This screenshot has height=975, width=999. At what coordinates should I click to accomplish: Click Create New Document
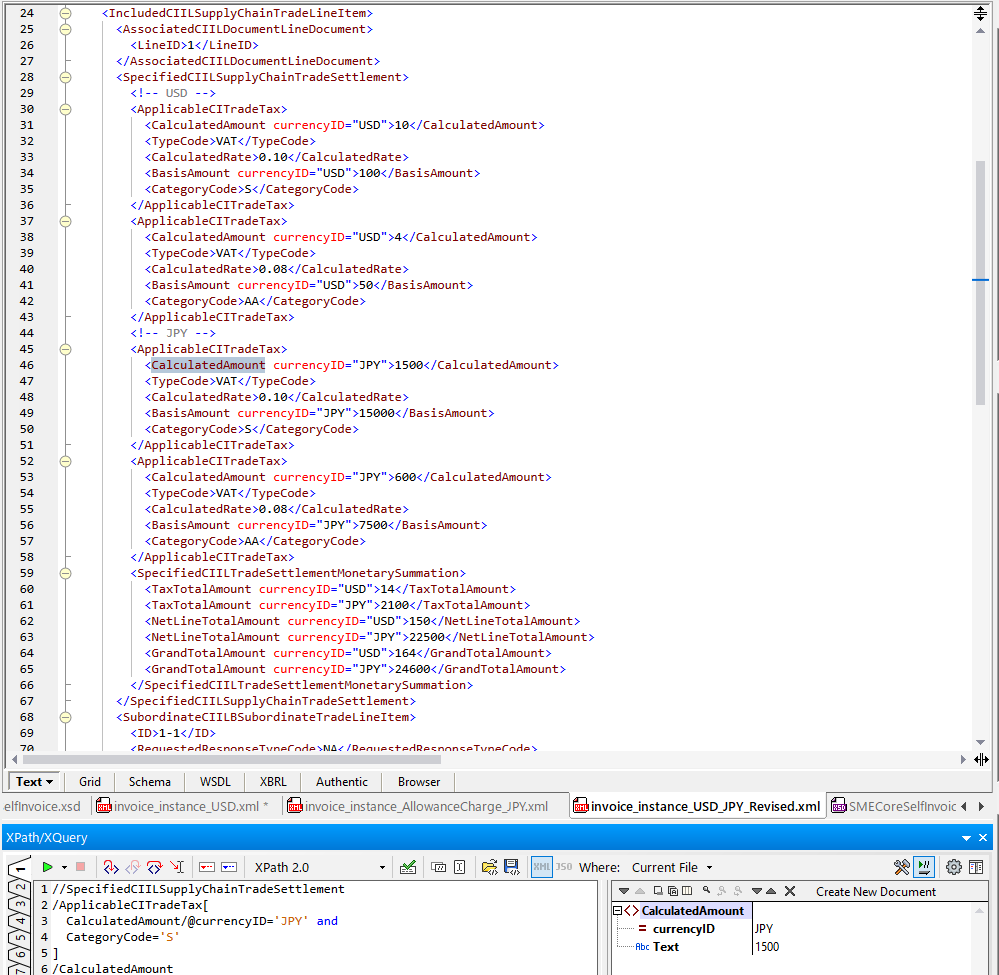point(875,892)
